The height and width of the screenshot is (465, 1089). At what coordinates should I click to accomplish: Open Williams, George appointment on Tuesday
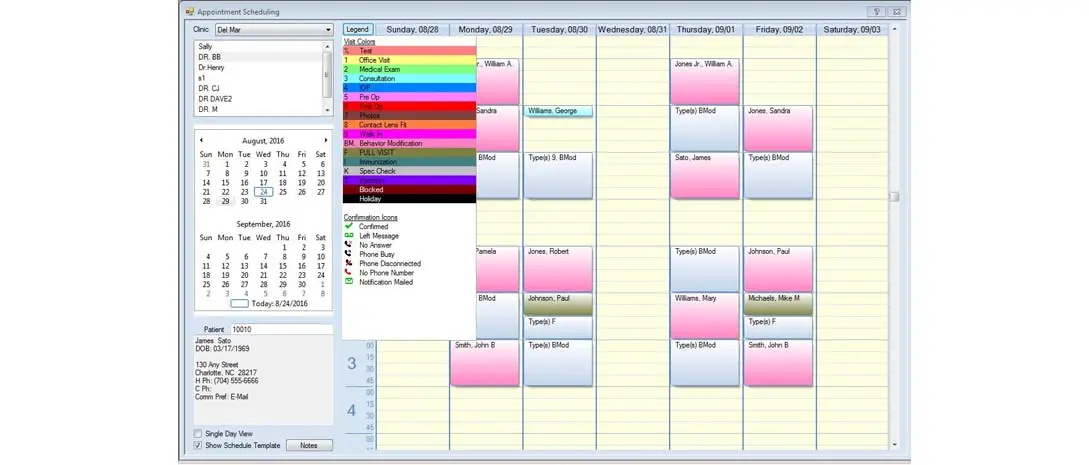click(558, 111)
